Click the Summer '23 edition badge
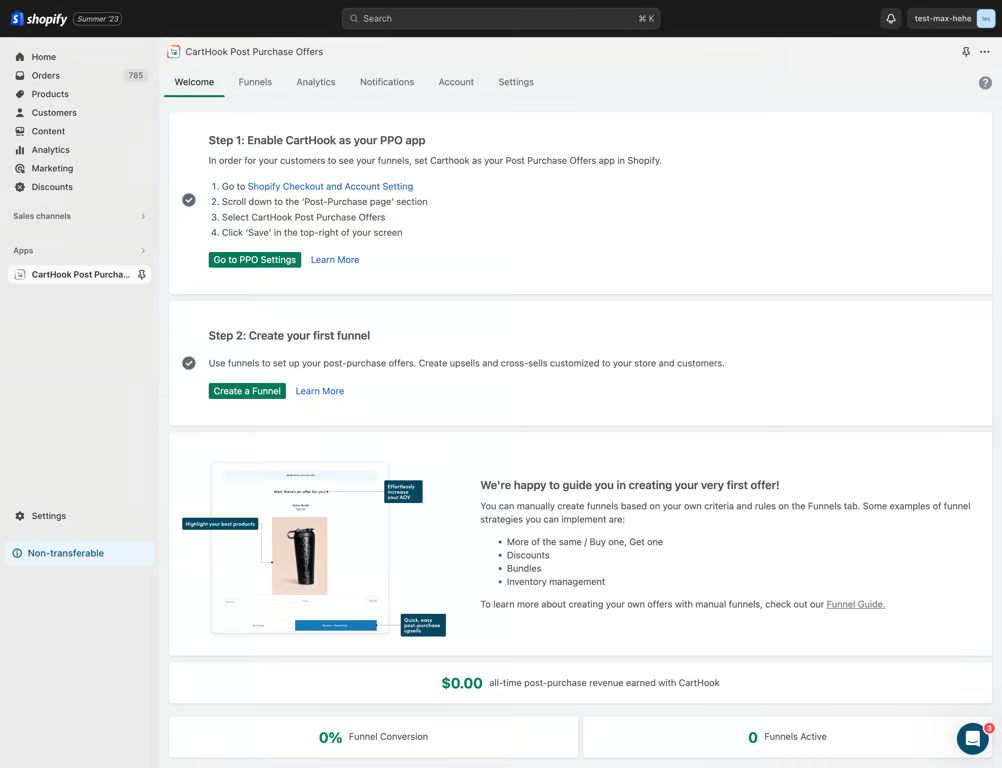Viewport: 1002px width, 768px height. 98,19
